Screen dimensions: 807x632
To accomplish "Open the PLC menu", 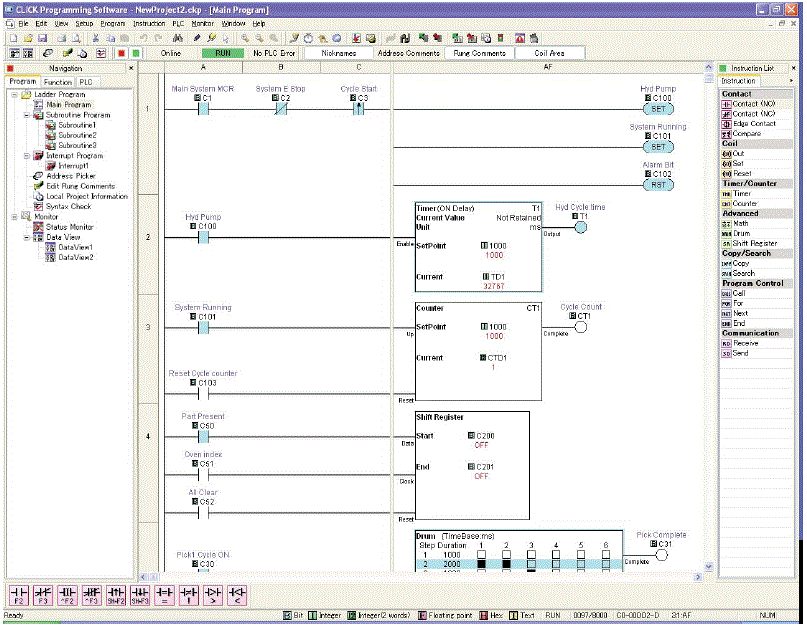I will [x=178, y=22].
